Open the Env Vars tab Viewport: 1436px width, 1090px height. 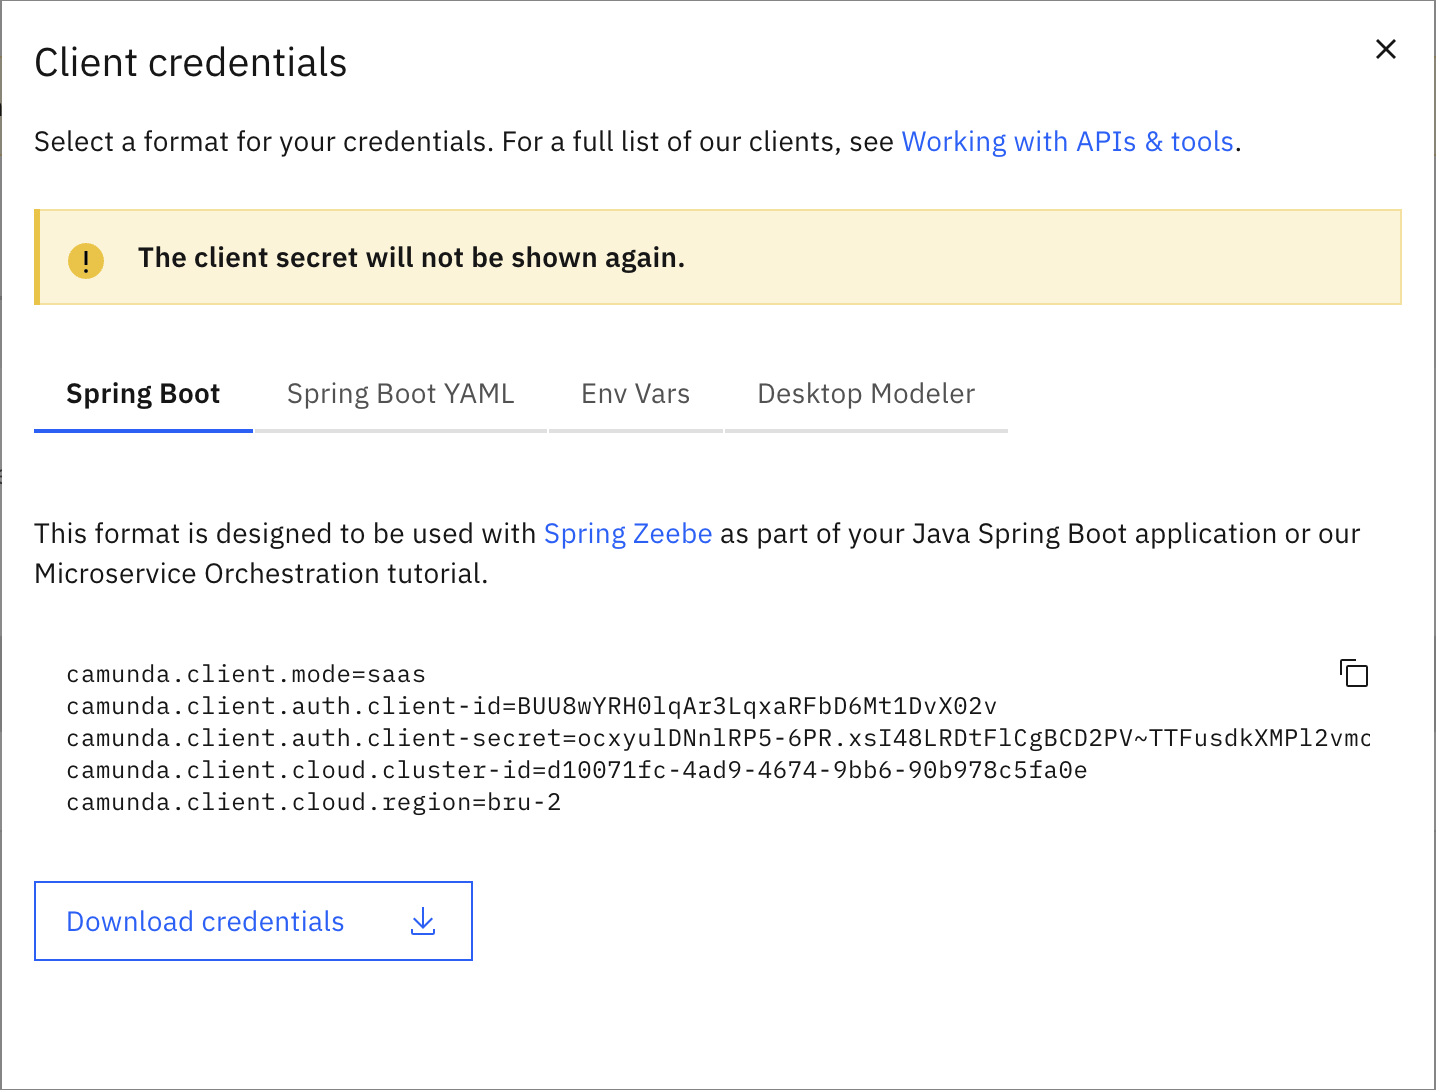(x=635, y=394)
